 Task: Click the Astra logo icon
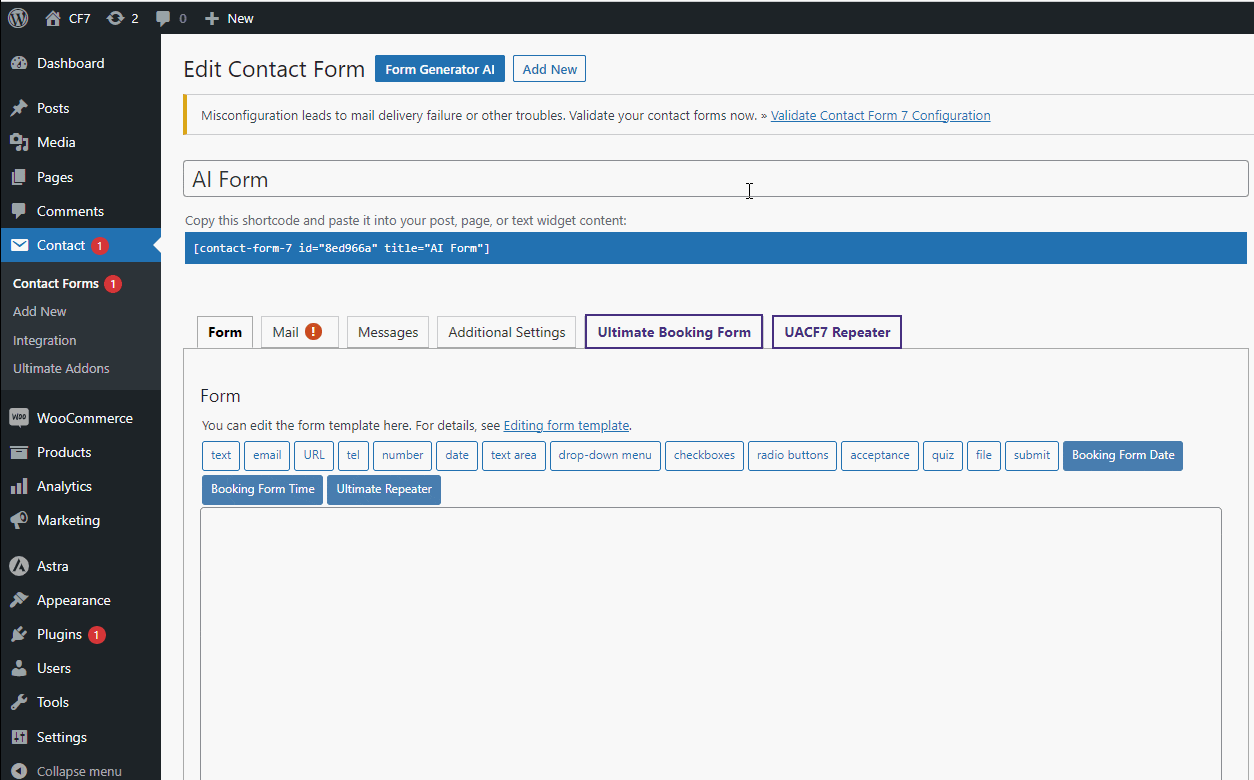pyautogui.click(x=19, y=566)
